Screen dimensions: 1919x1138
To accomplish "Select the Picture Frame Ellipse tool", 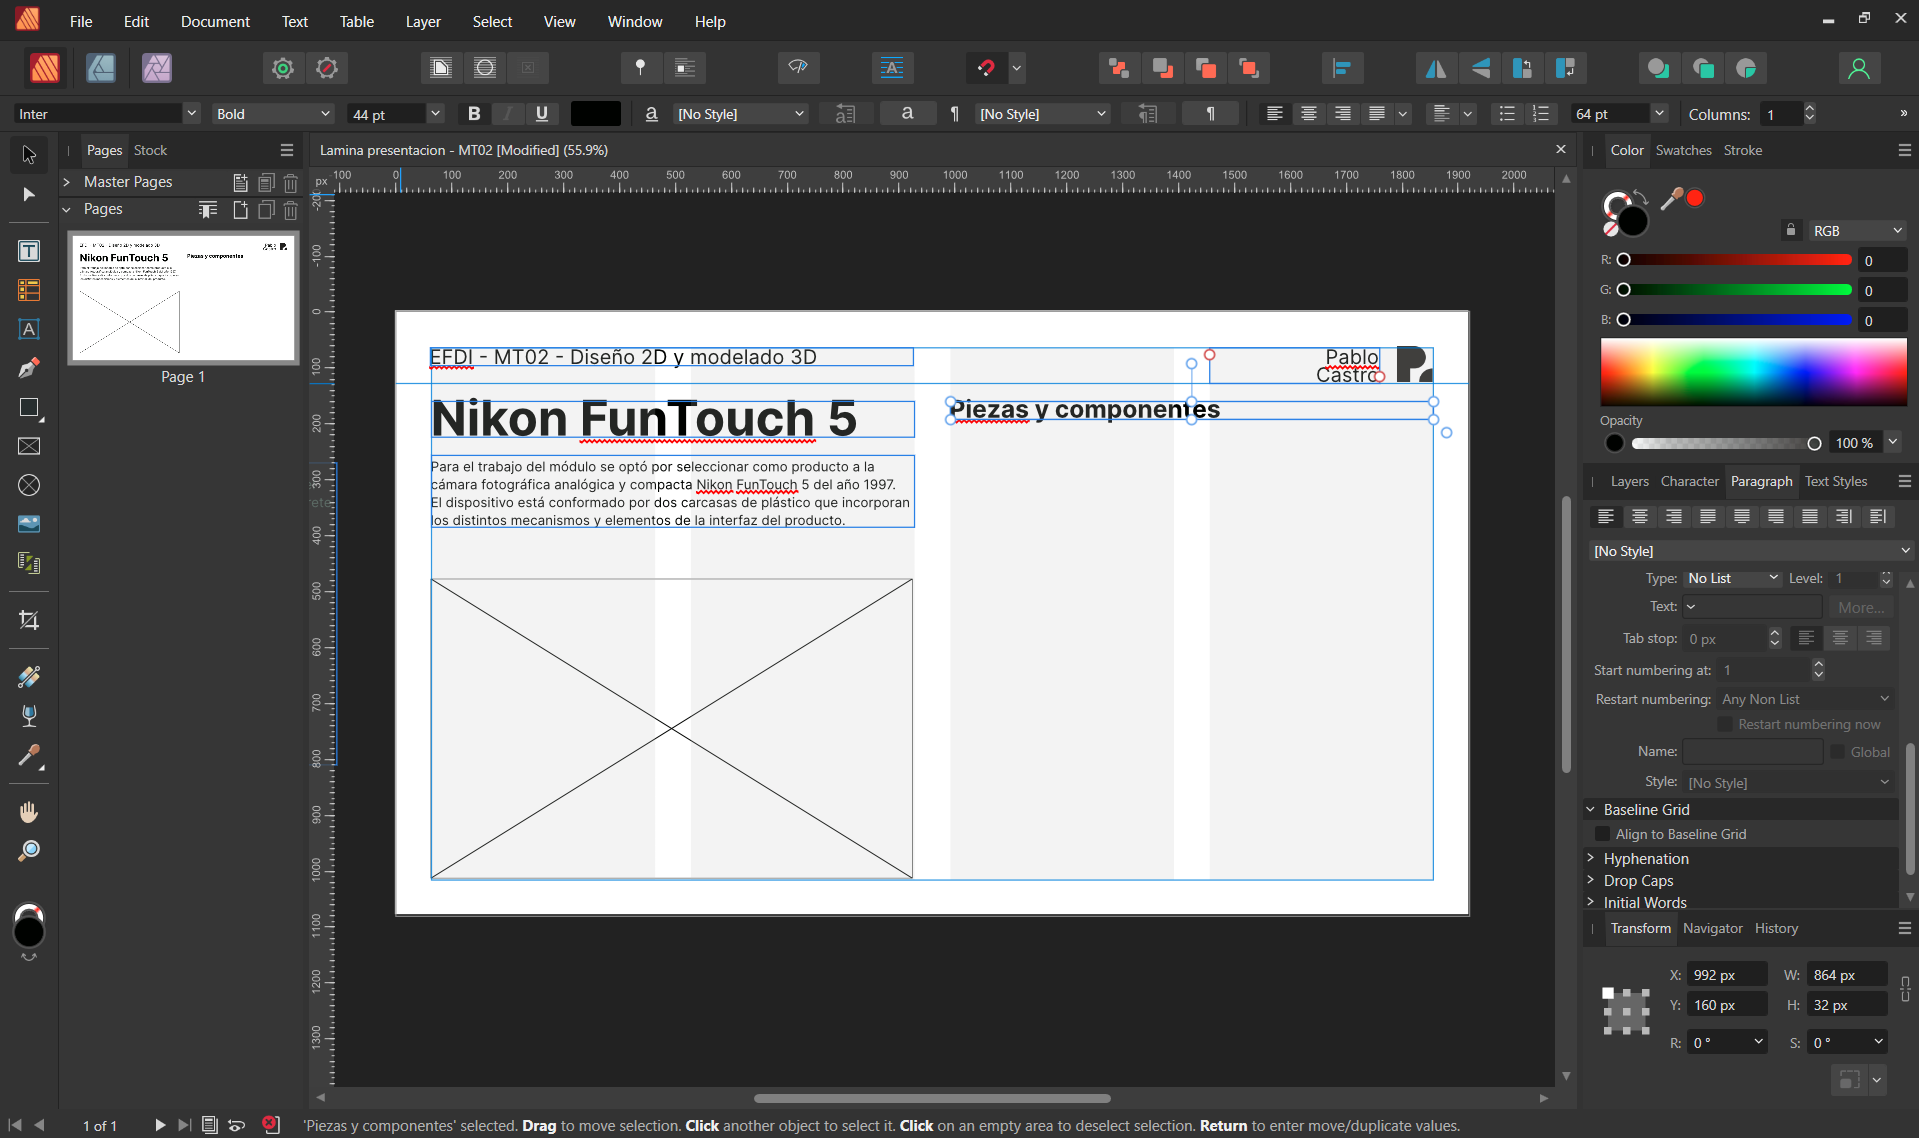I will (29, 485).
